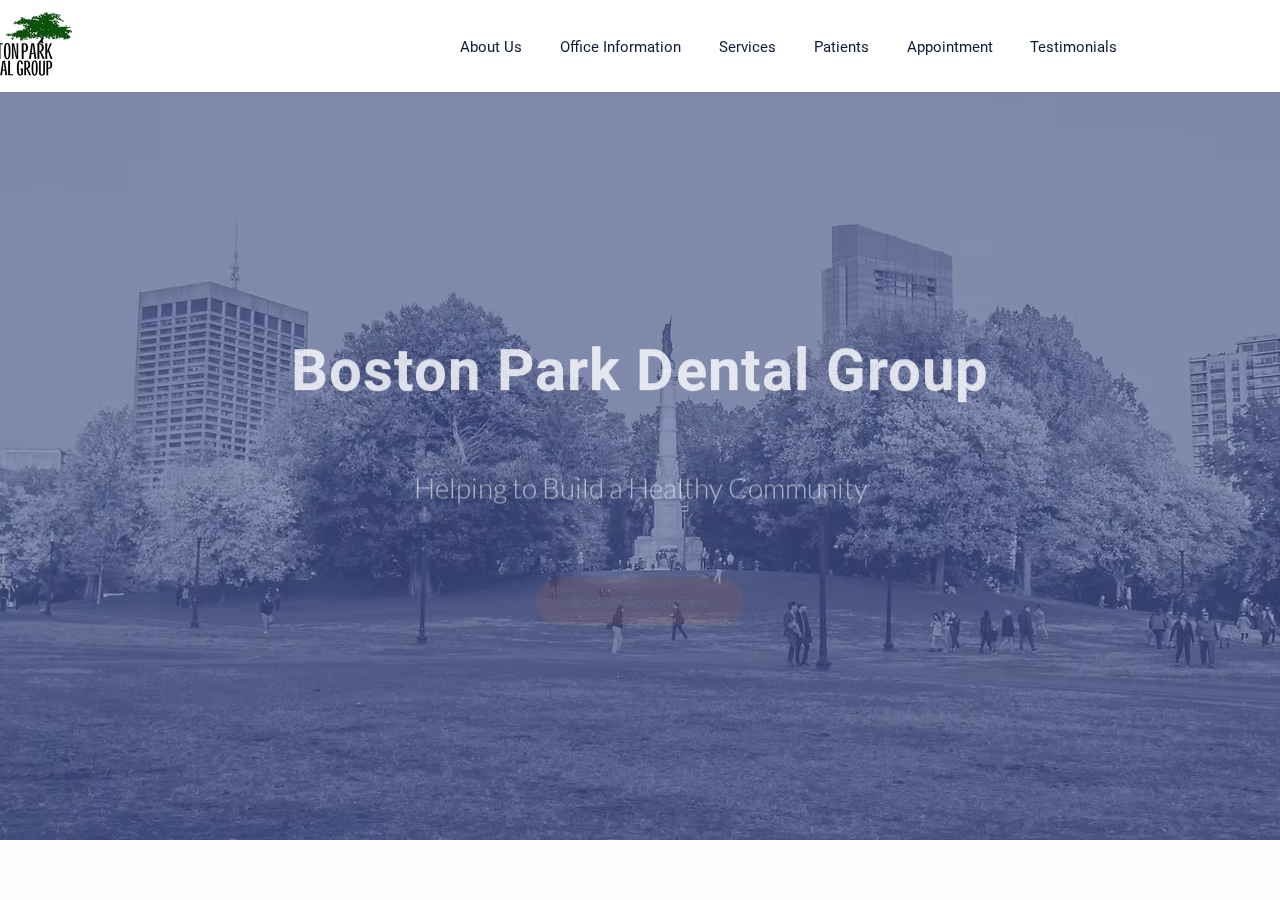The height and width of the screenshot is (900, 1280).
Task: Select Patients in the top navigation
Action: (841, 47)
